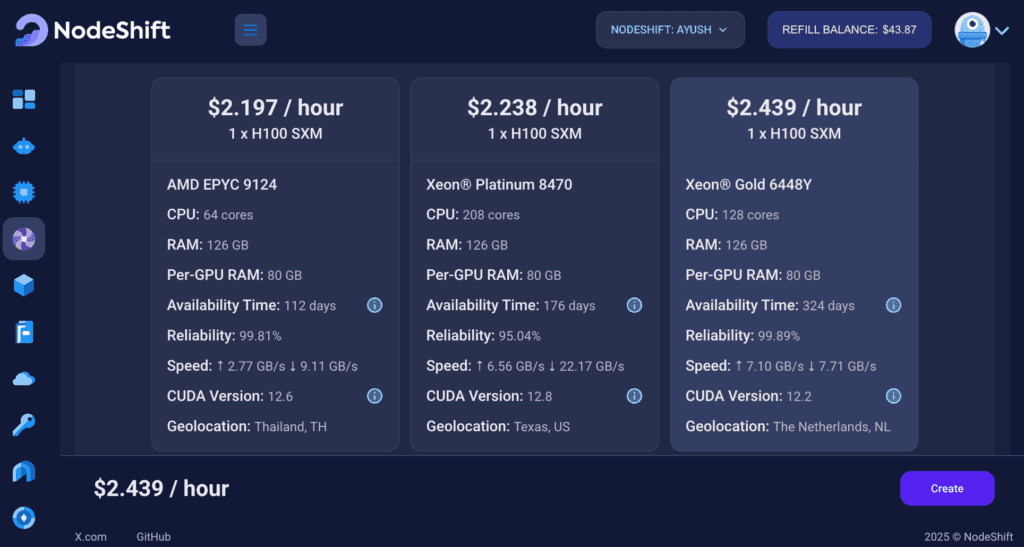Click the Create button
The image size is (1024, 547).
[x=947, y=488]
